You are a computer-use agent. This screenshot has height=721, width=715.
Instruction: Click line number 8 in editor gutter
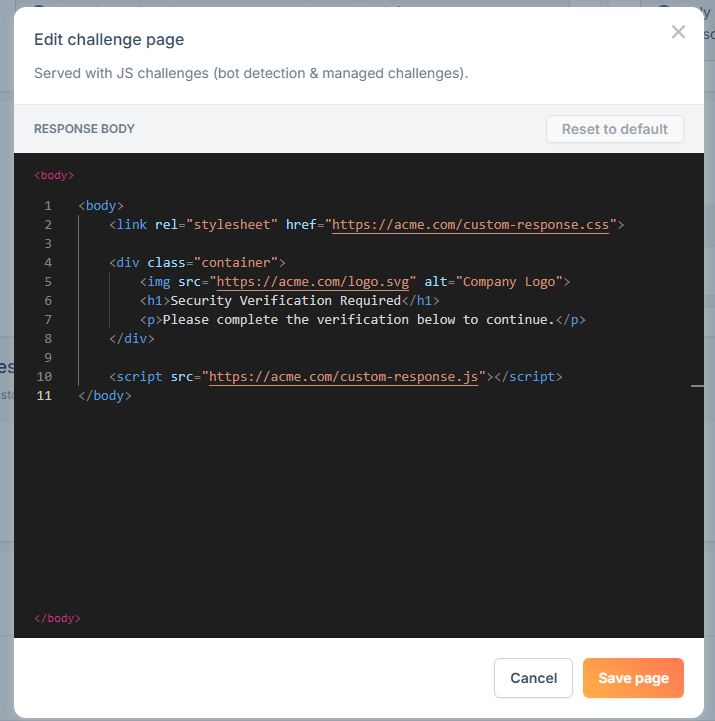48,339
